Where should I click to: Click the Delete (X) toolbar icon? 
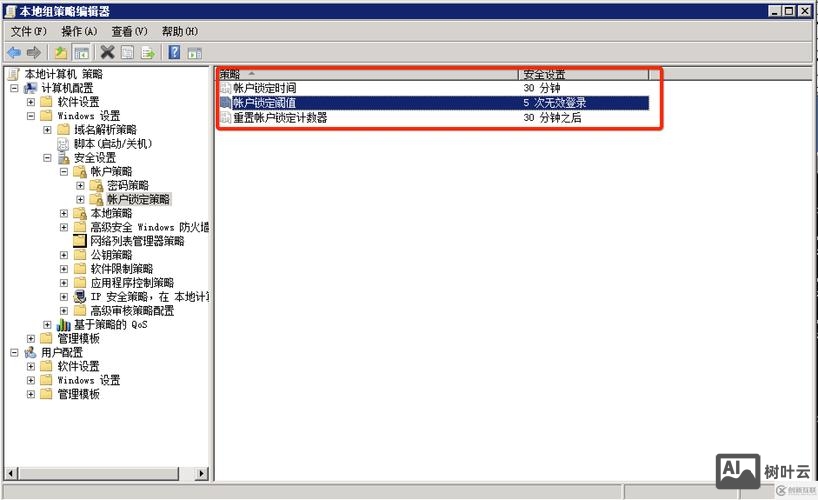pyautogui.click(x=107, y=52)
